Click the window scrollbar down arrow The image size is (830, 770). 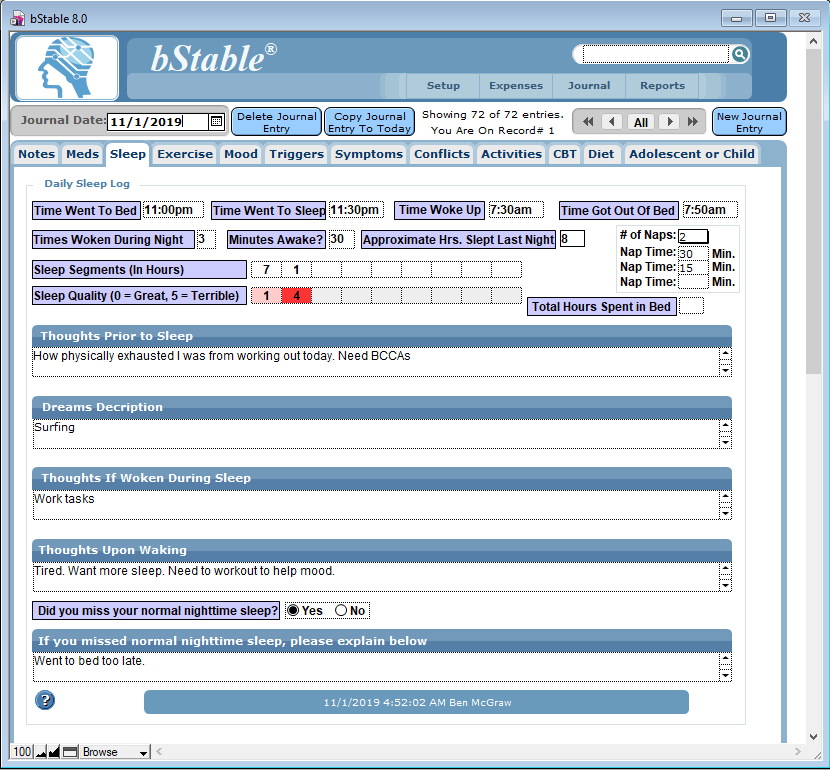(x=814, y=736)
